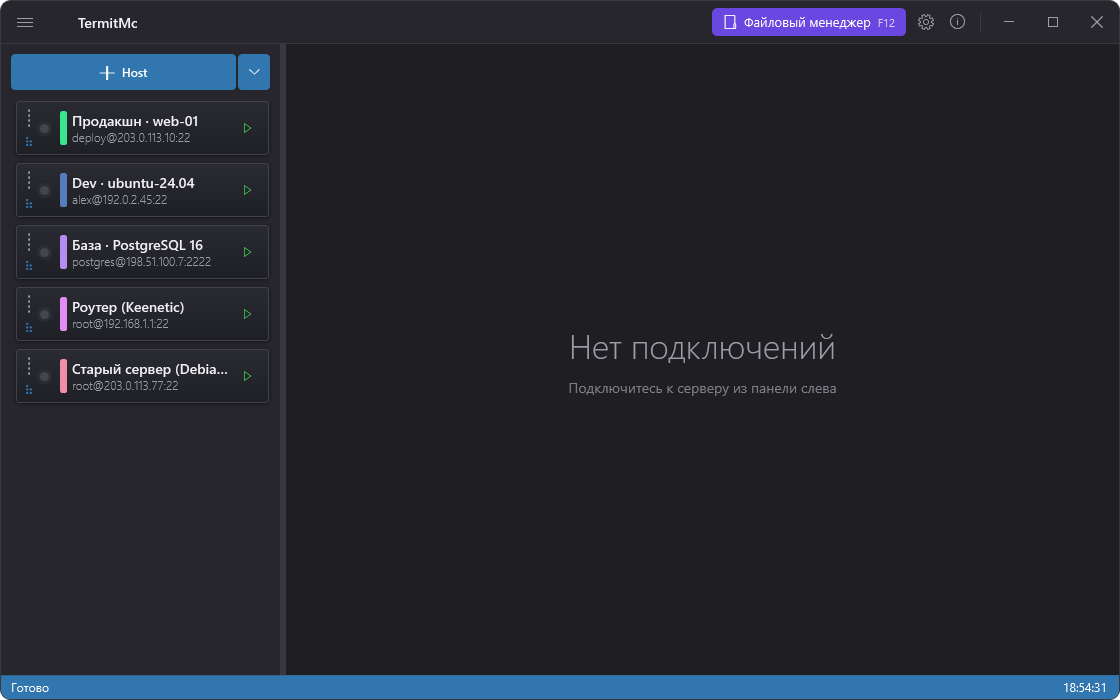The width and height of the screenshot is (1120, 700).
Task: Click status circle of Старый сервер
Action: [44, 376]
